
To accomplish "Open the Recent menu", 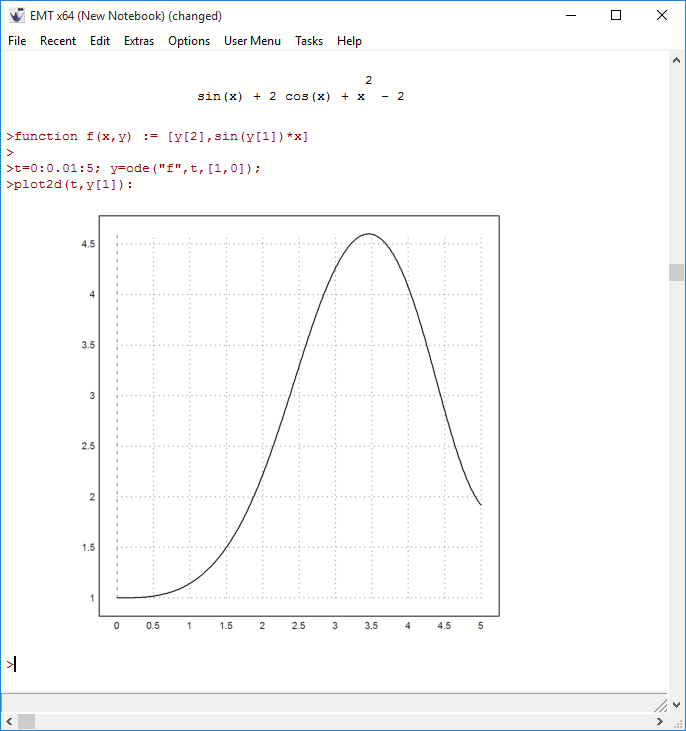I will [x=58, y=41].
